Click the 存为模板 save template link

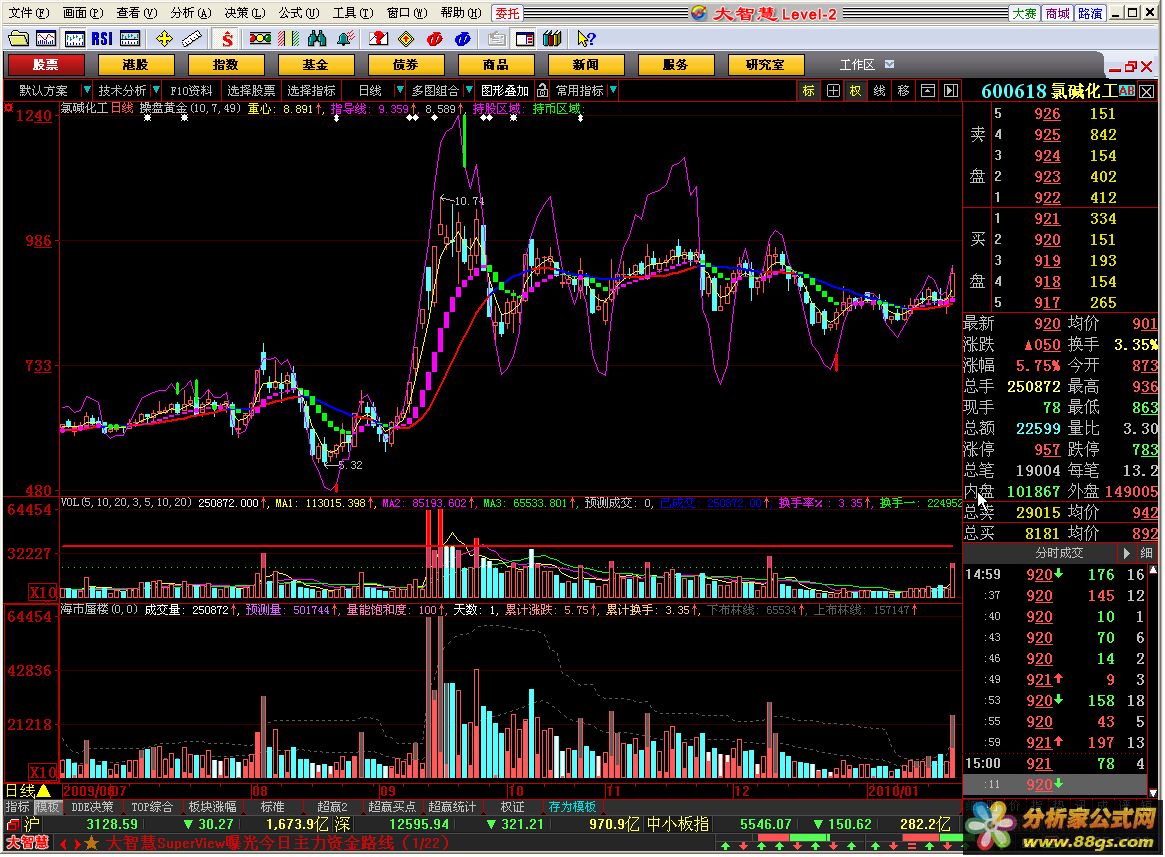click(x=572, y=807)
